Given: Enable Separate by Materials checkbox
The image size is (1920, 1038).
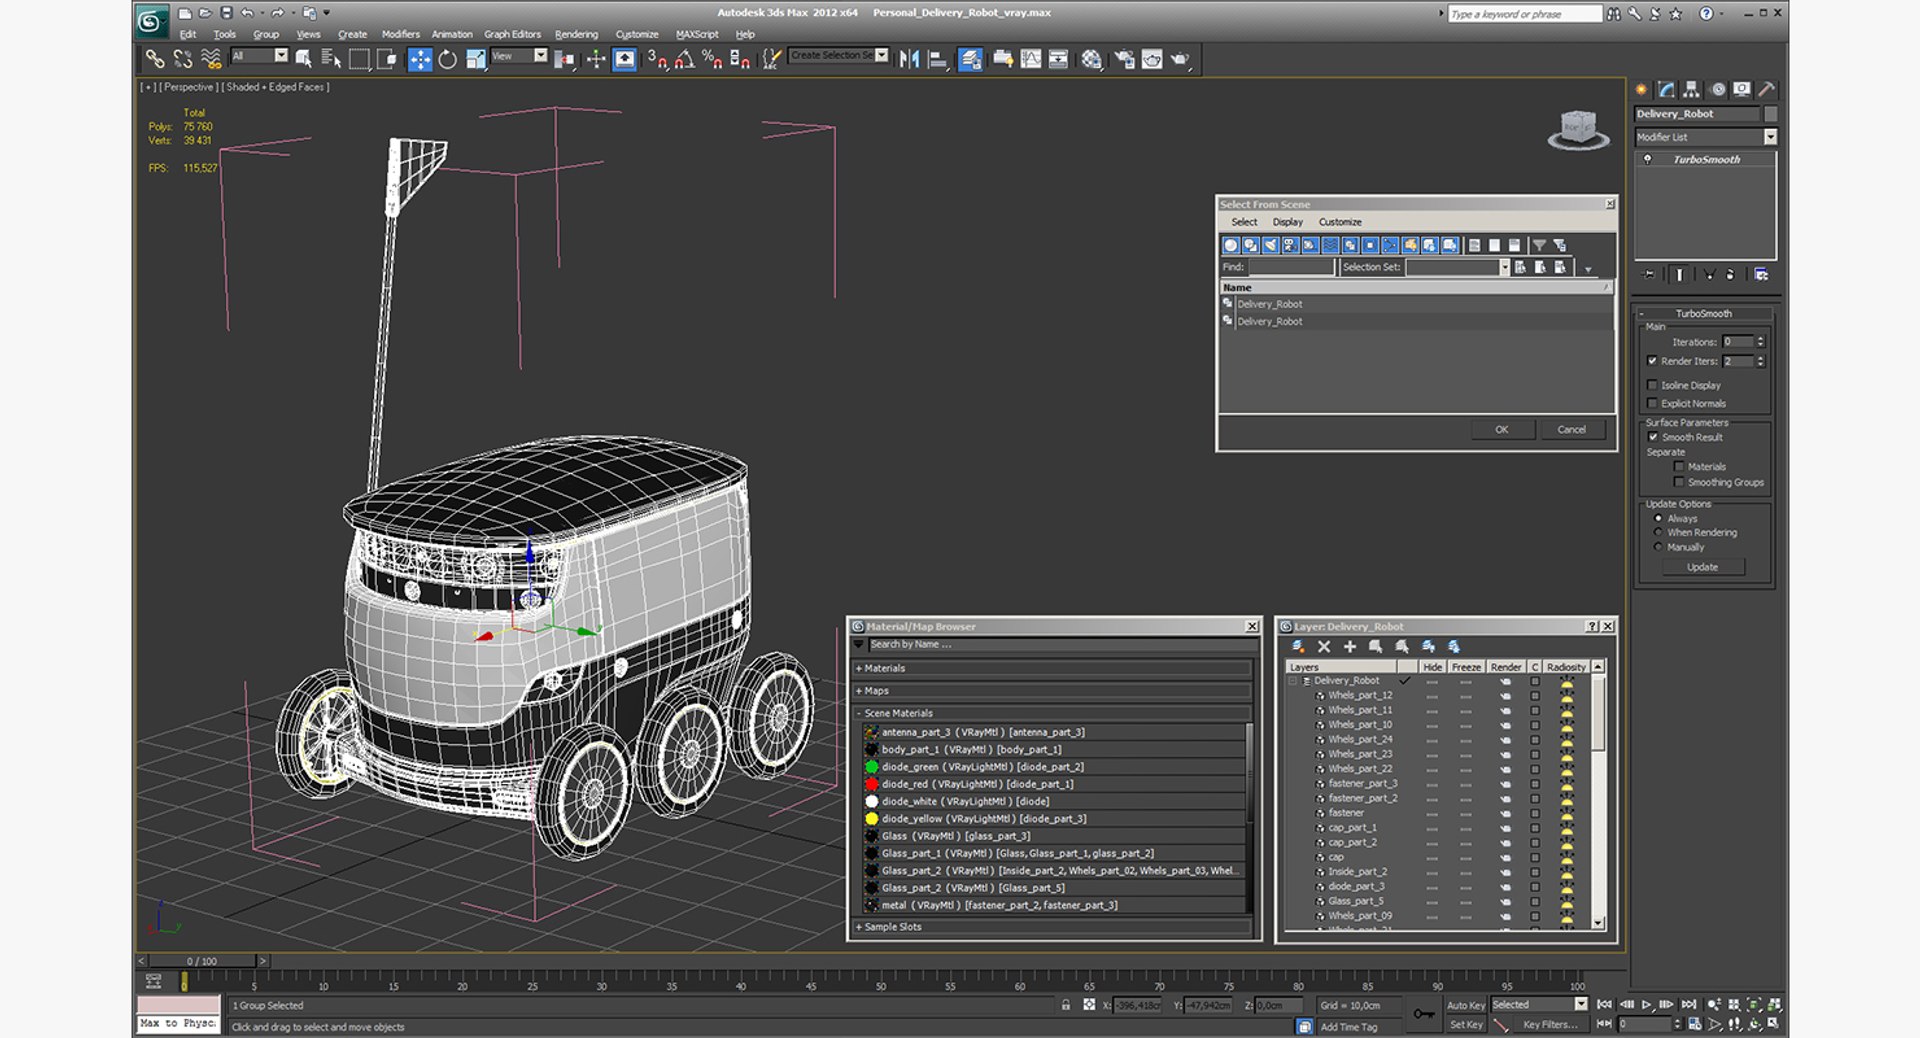Looking at the screenshot, I should point(1679,466).
